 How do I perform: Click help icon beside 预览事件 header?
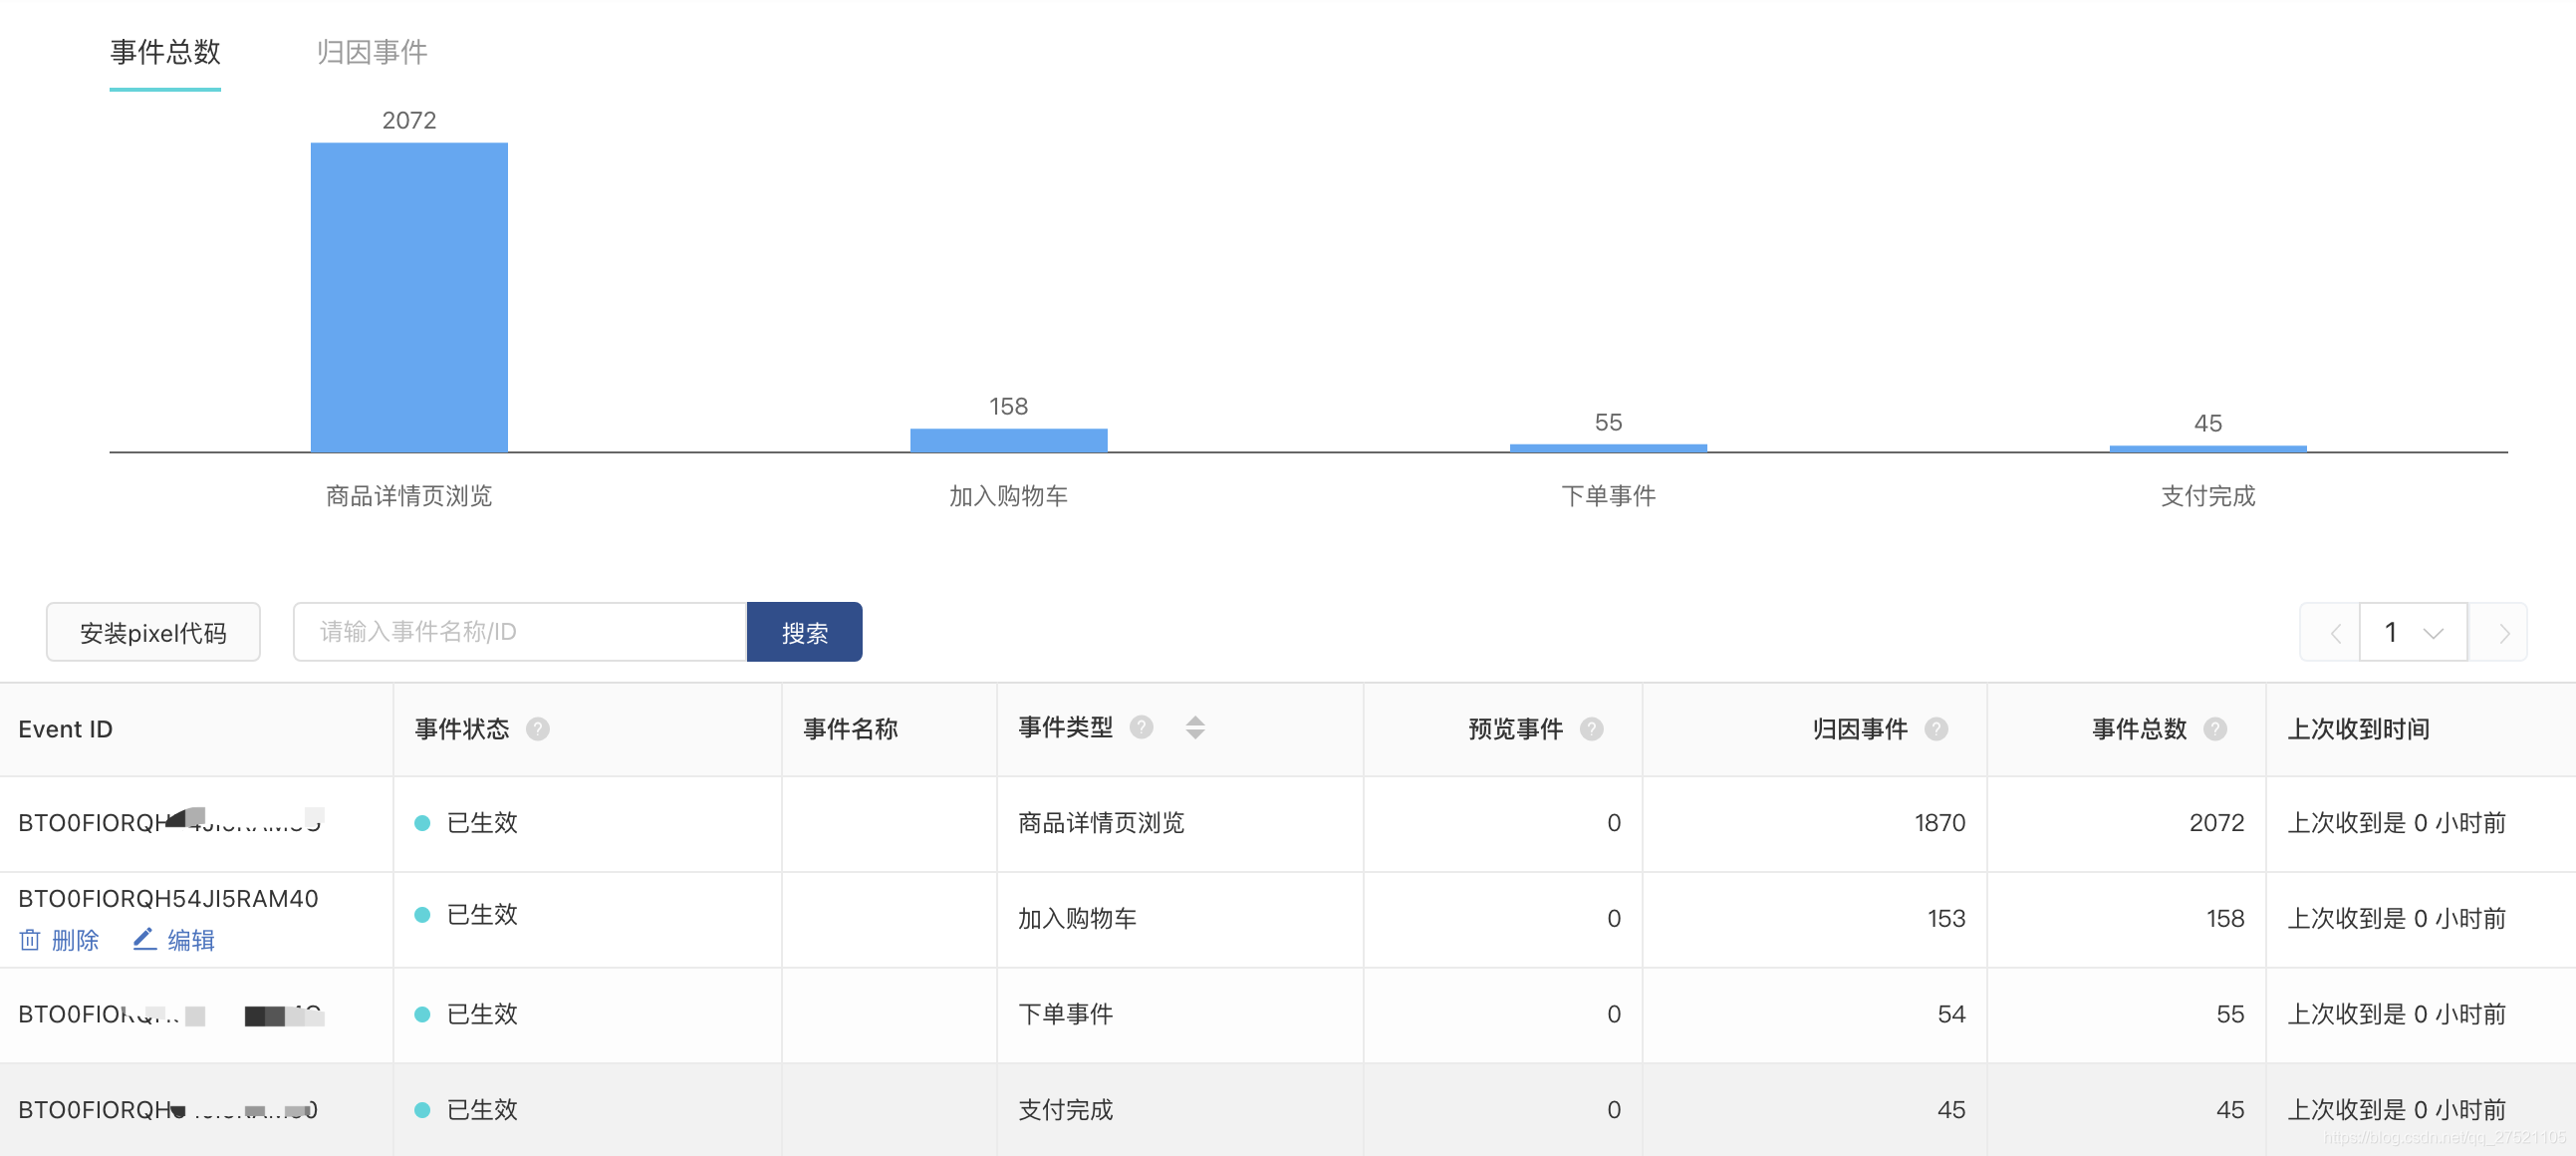[x=1591, y=729]
